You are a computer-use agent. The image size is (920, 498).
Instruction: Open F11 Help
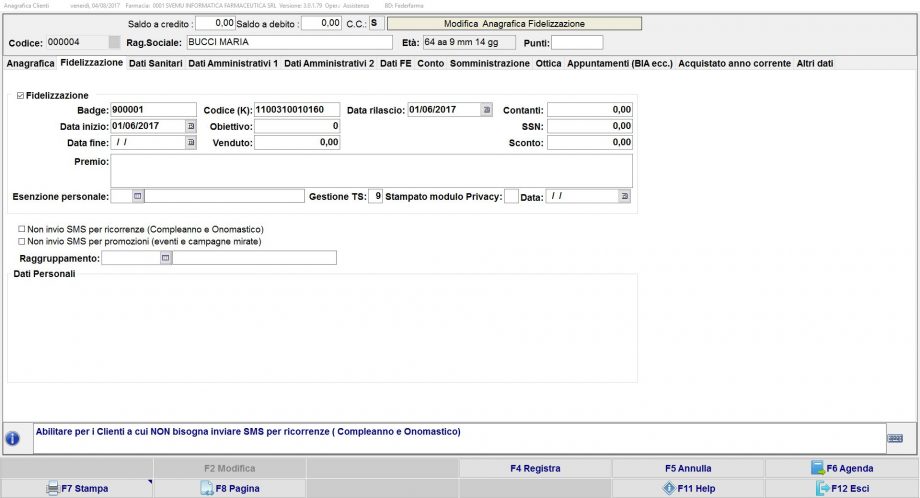[x=688, y=488]
